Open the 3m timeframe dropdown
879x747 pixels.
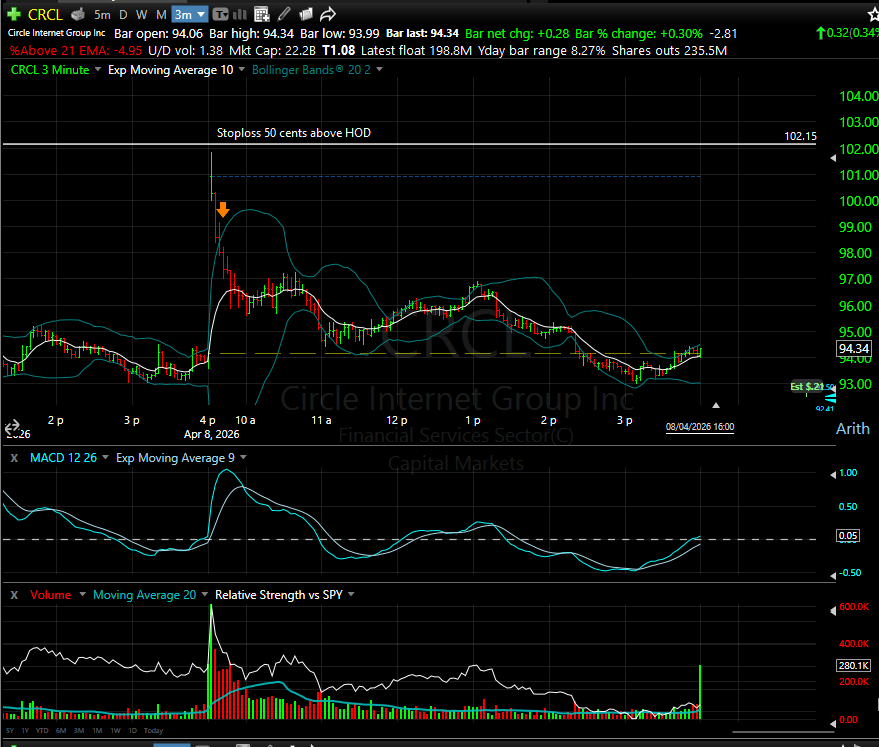coord(189,15)
